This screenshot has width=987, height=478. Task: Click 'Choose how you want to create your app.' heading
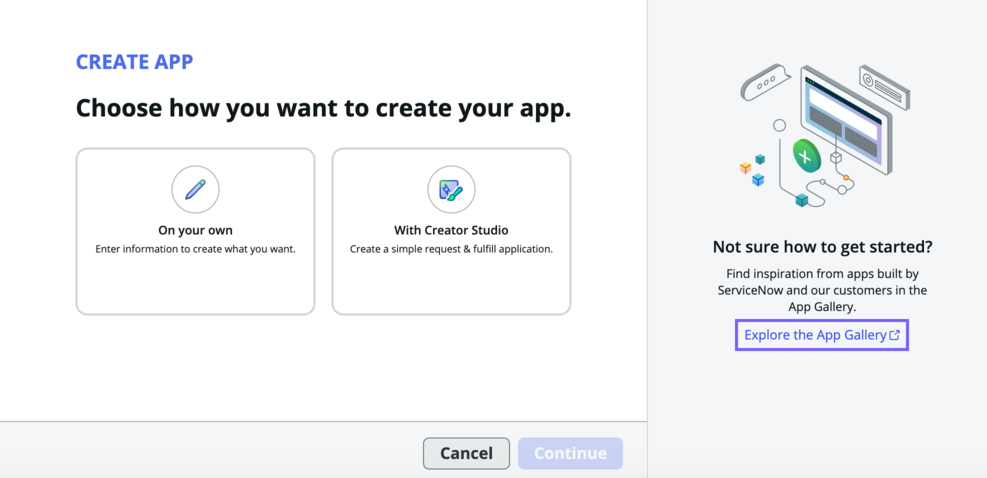324,108
